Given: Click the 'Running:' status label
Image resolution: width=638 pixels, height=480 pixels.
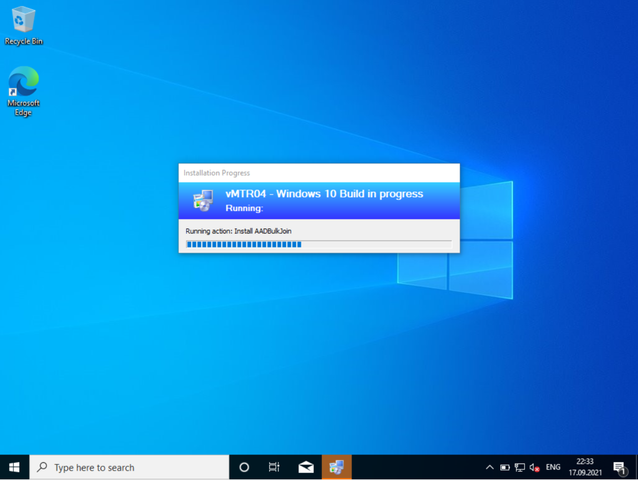Looking at the screenshot, I should point(244,208).
